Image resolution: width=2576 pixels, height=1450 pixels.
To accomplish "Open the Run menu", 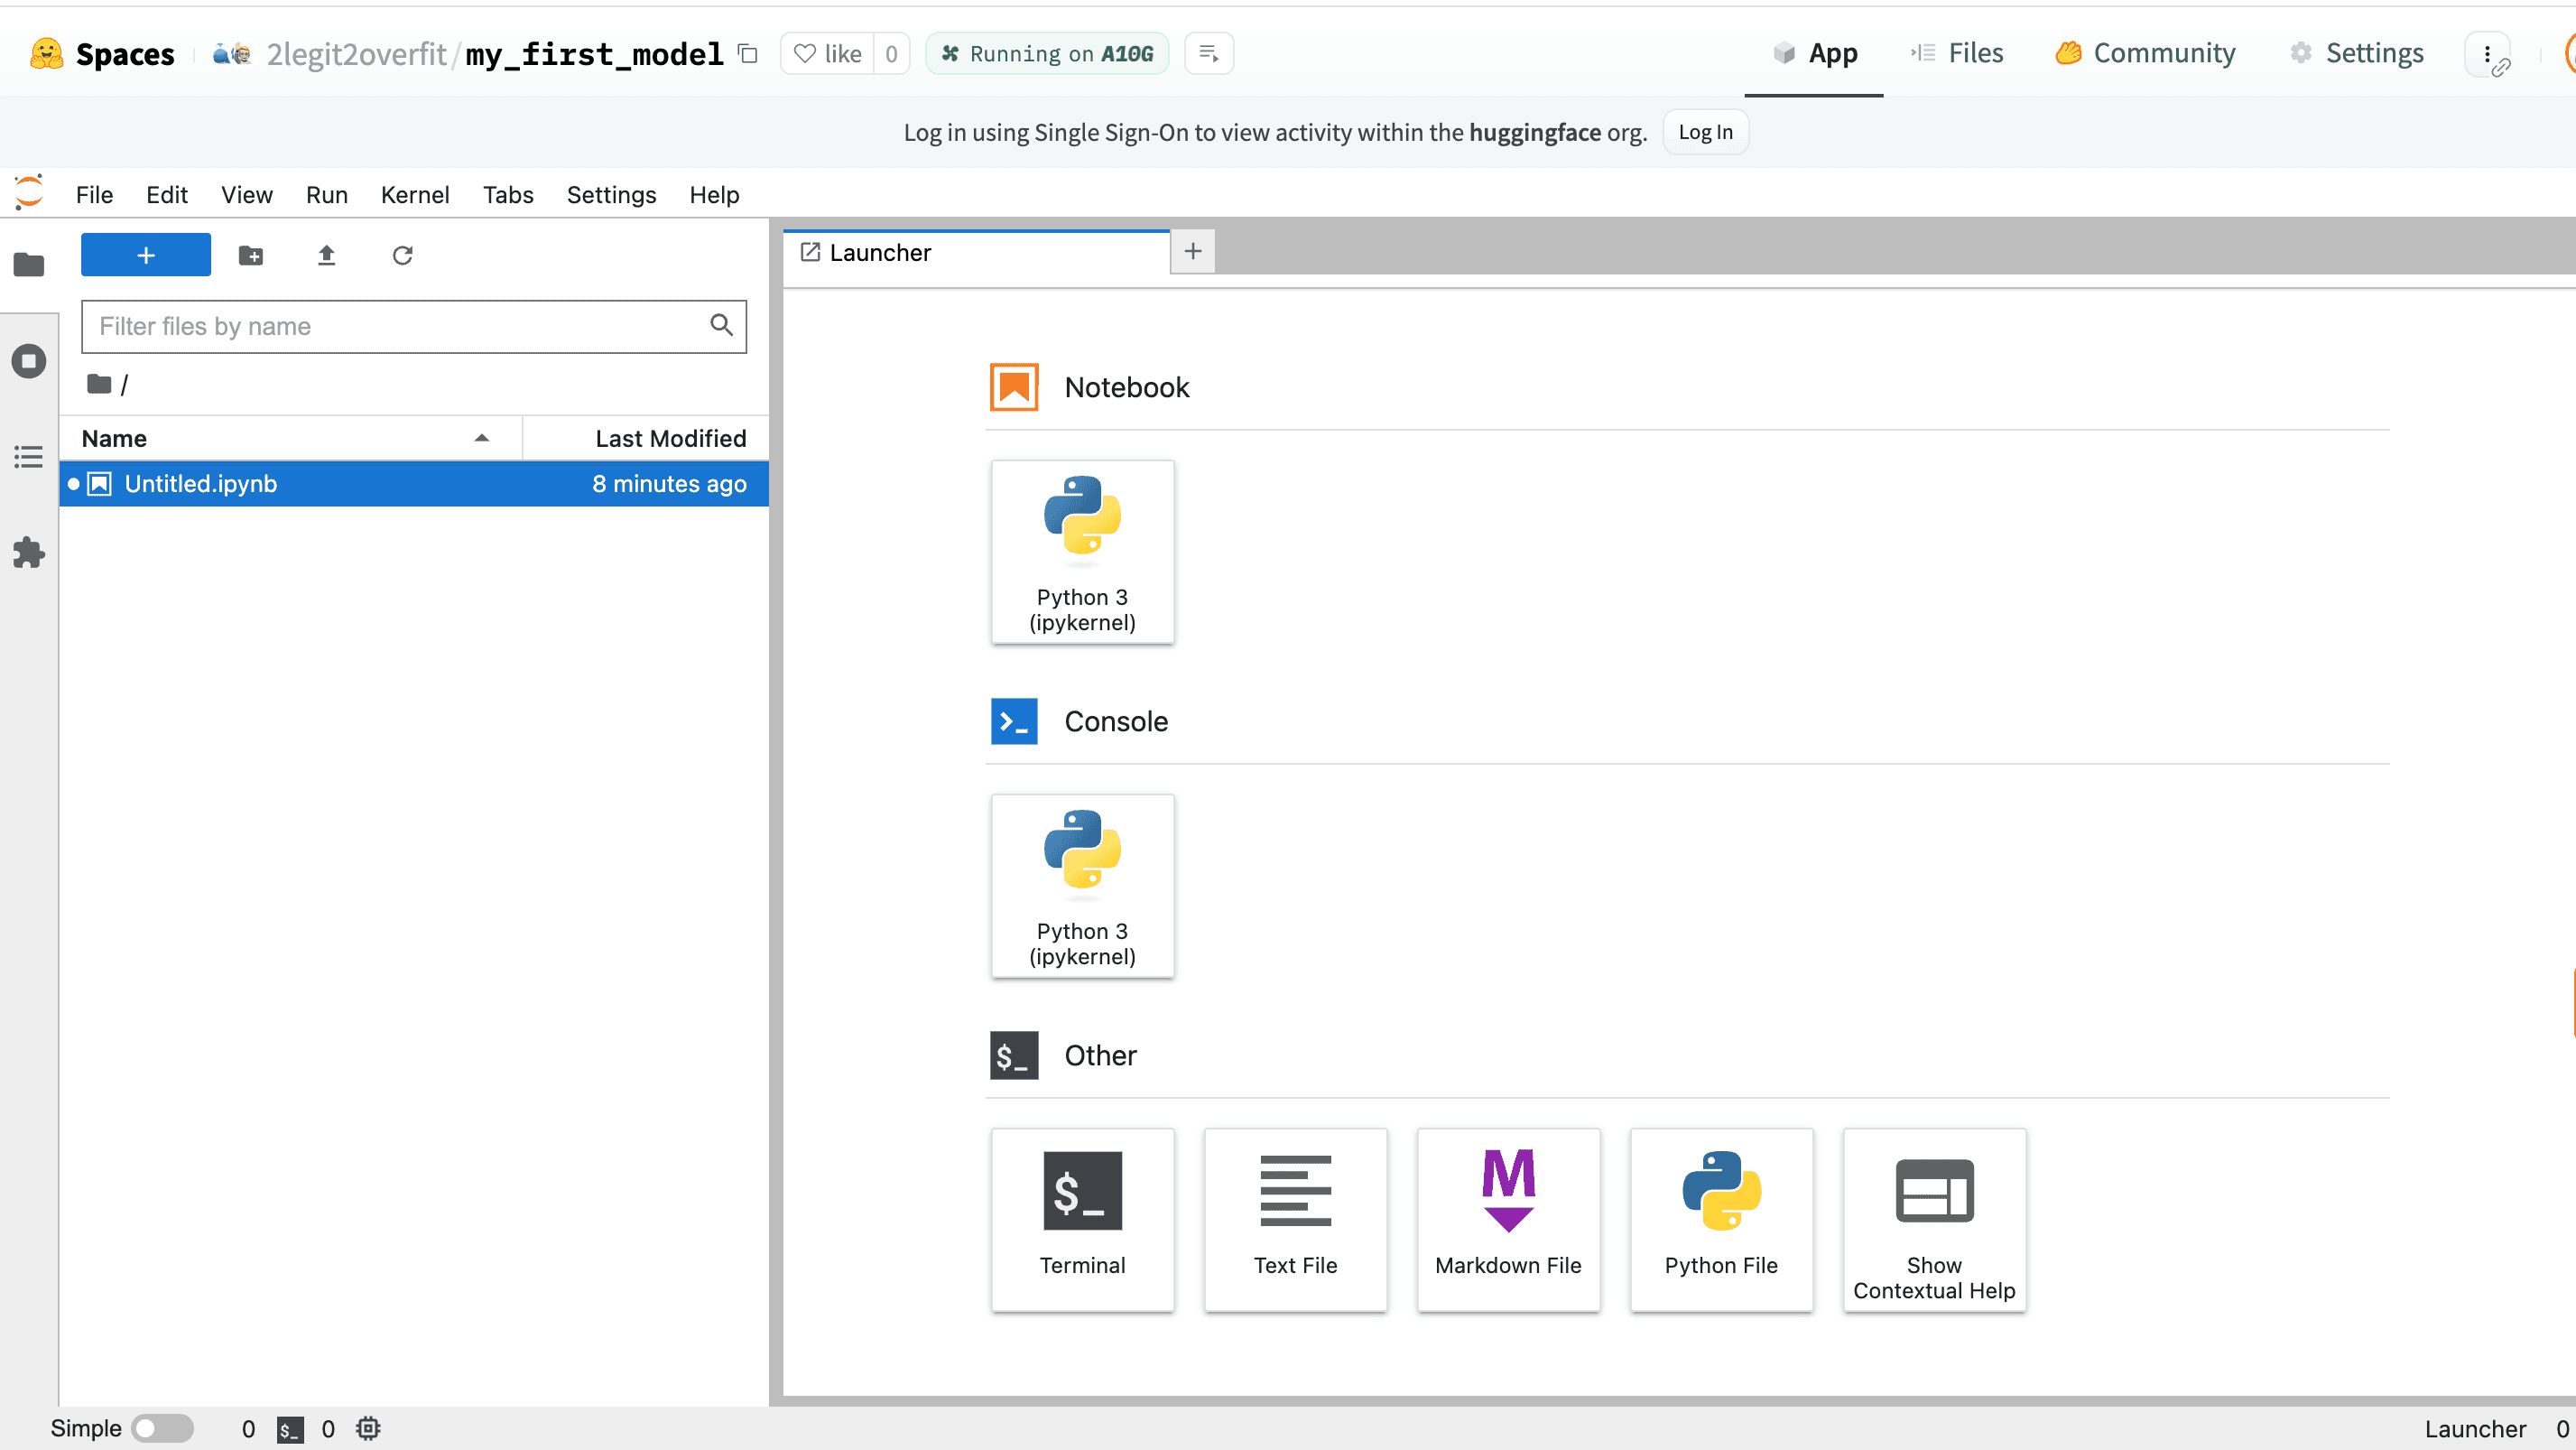I will coord(326,195).
